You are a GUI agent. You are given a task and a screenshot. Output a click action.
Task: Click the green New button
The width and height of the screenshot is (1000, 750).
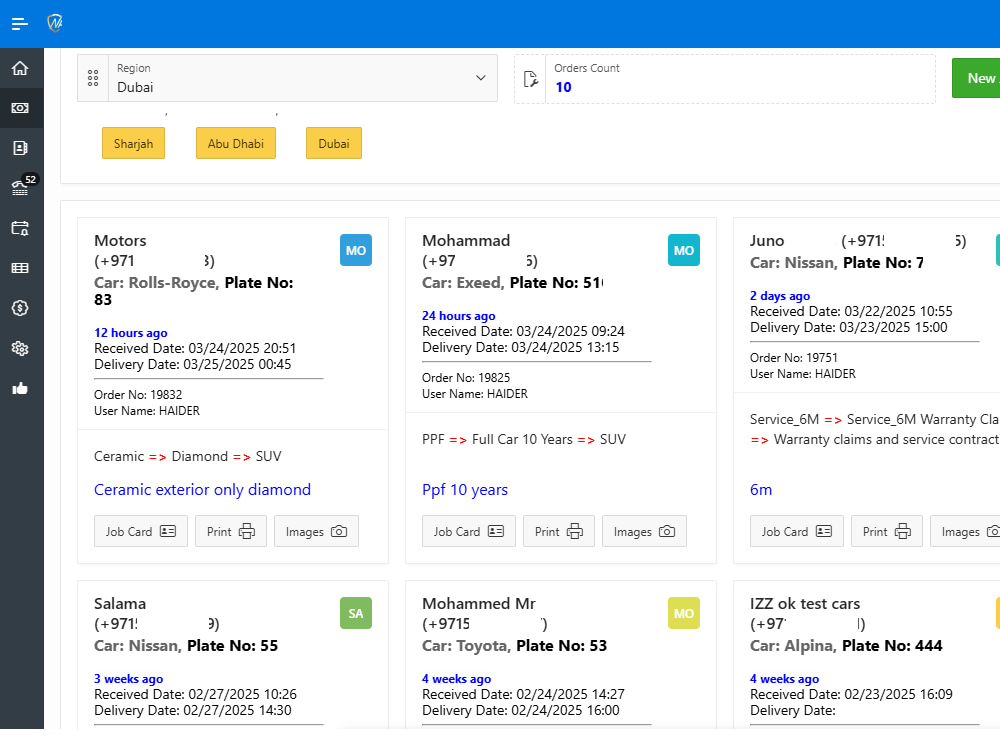click(976, 78)
